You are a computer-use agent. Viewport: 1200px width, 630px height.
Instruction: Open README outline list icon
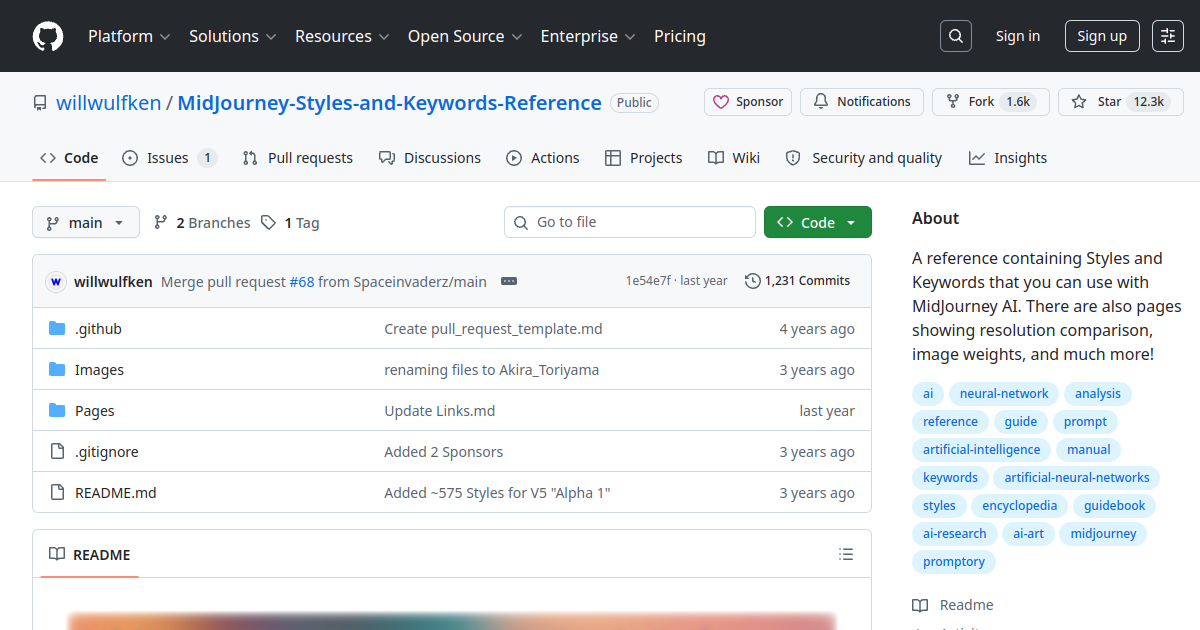coord(846,555)
